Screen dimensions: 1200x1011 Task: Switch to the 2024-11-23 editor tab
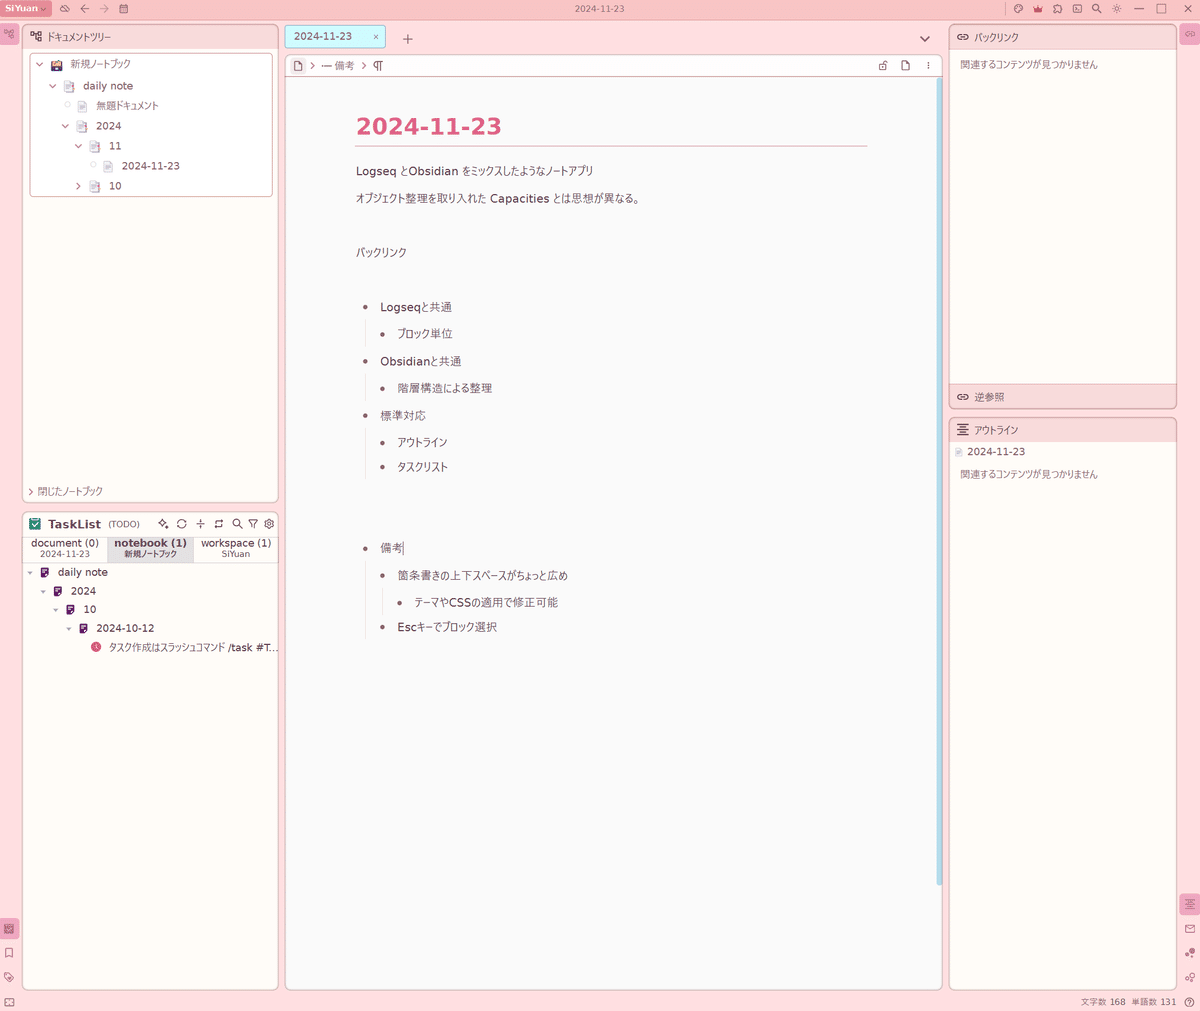pyautogui.click(x=323, y=36)
